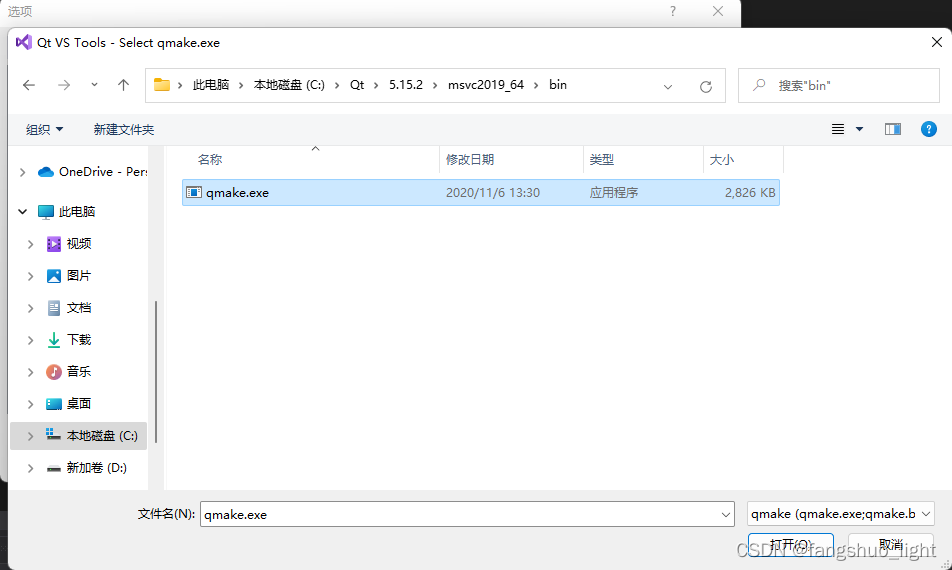952x570 pixels.
Task: Expand OneDrive tree node
Action: (x=22, y=172)
